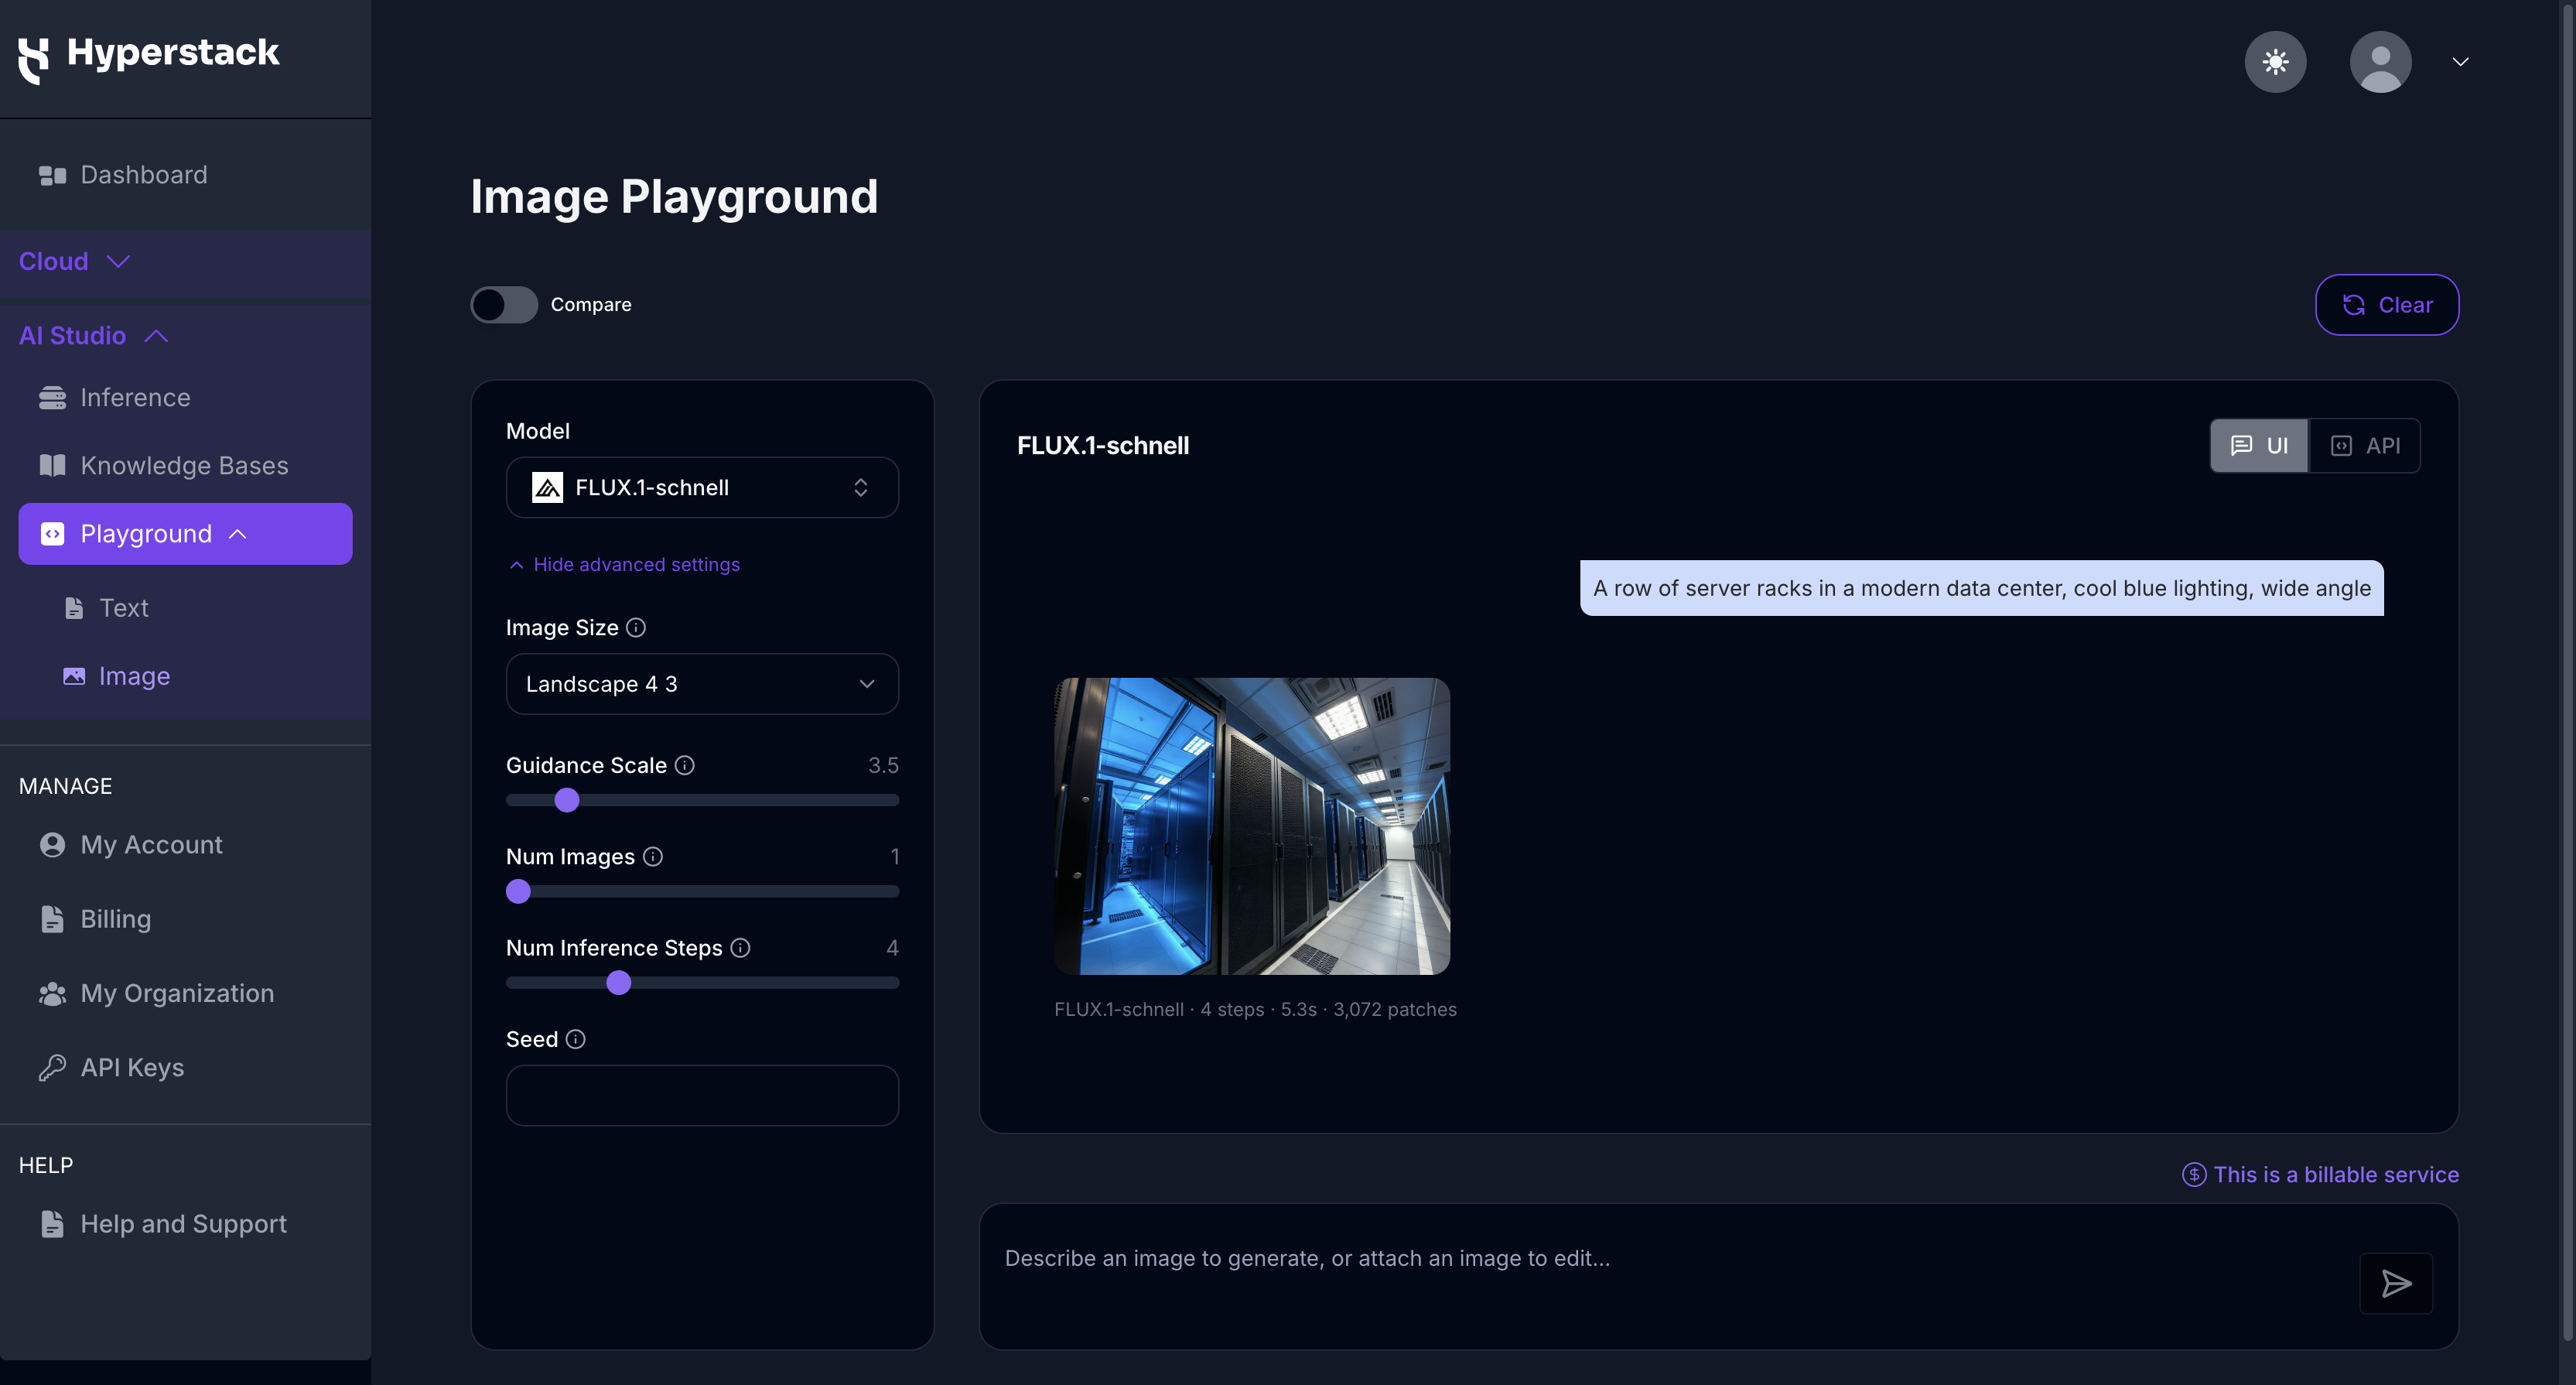
Task: Open the Text playground
Action: pyautogui.click(x=107, y=608)
